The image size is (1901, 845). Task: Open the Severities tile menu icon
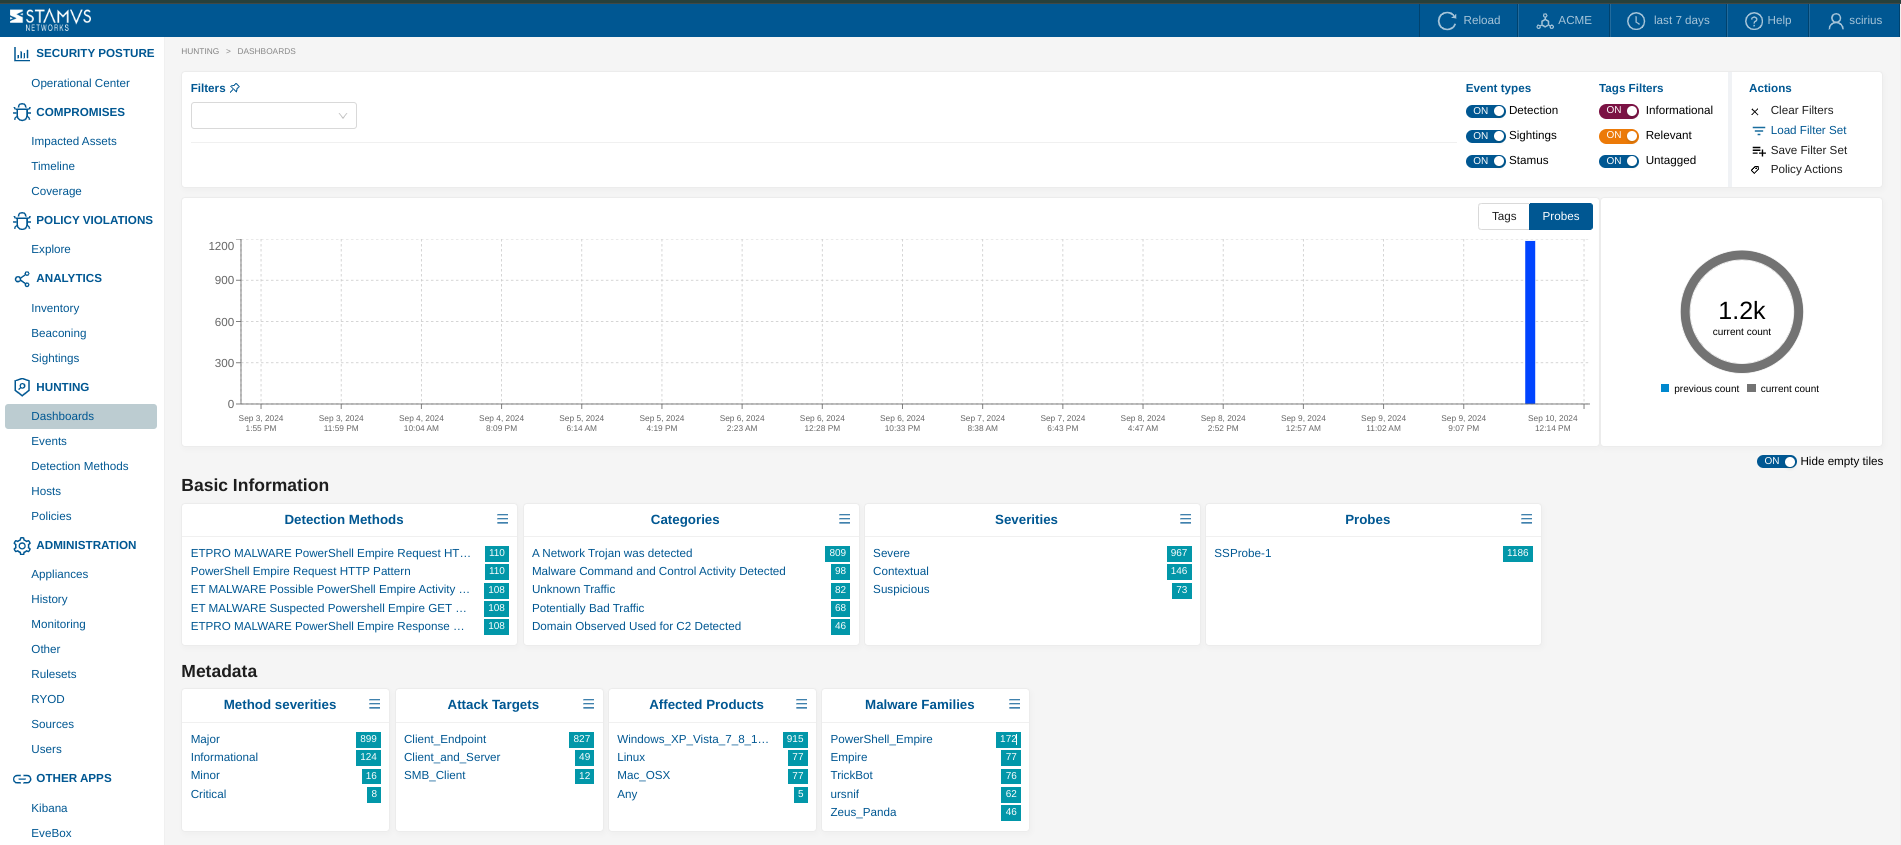(1185, 519)
